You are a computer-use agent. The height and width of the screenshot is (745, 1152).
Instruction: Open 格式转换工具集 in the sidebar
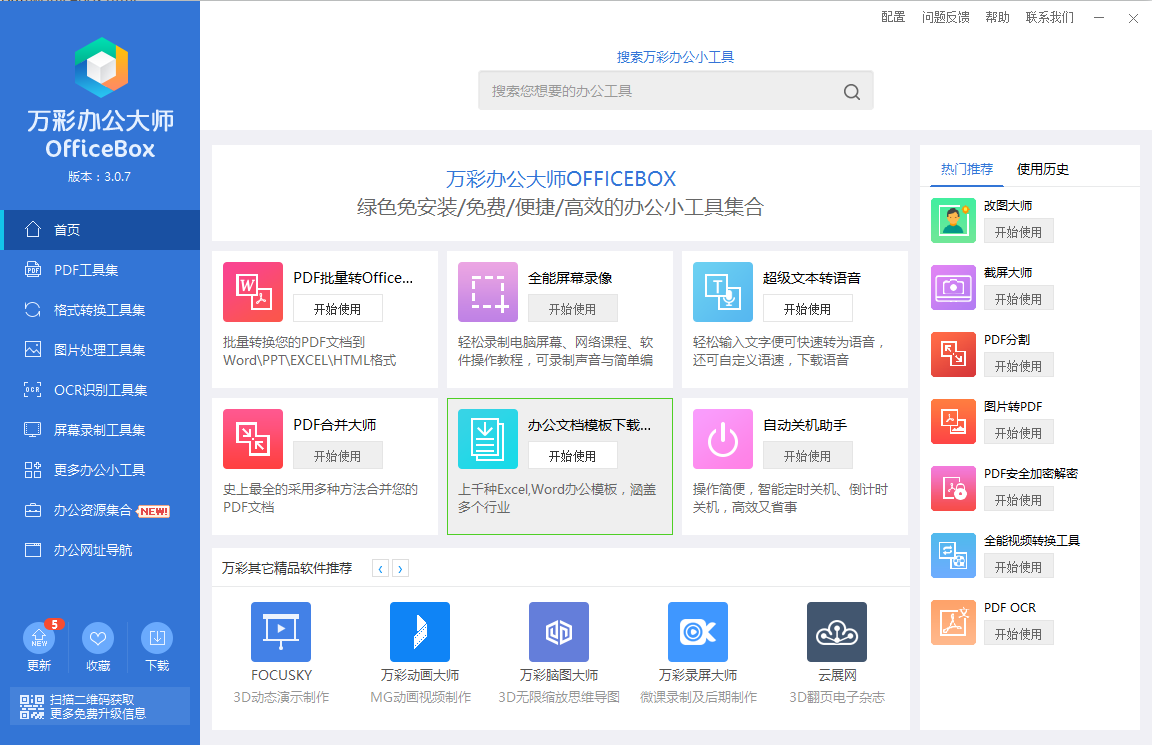[x=100, y=310]
